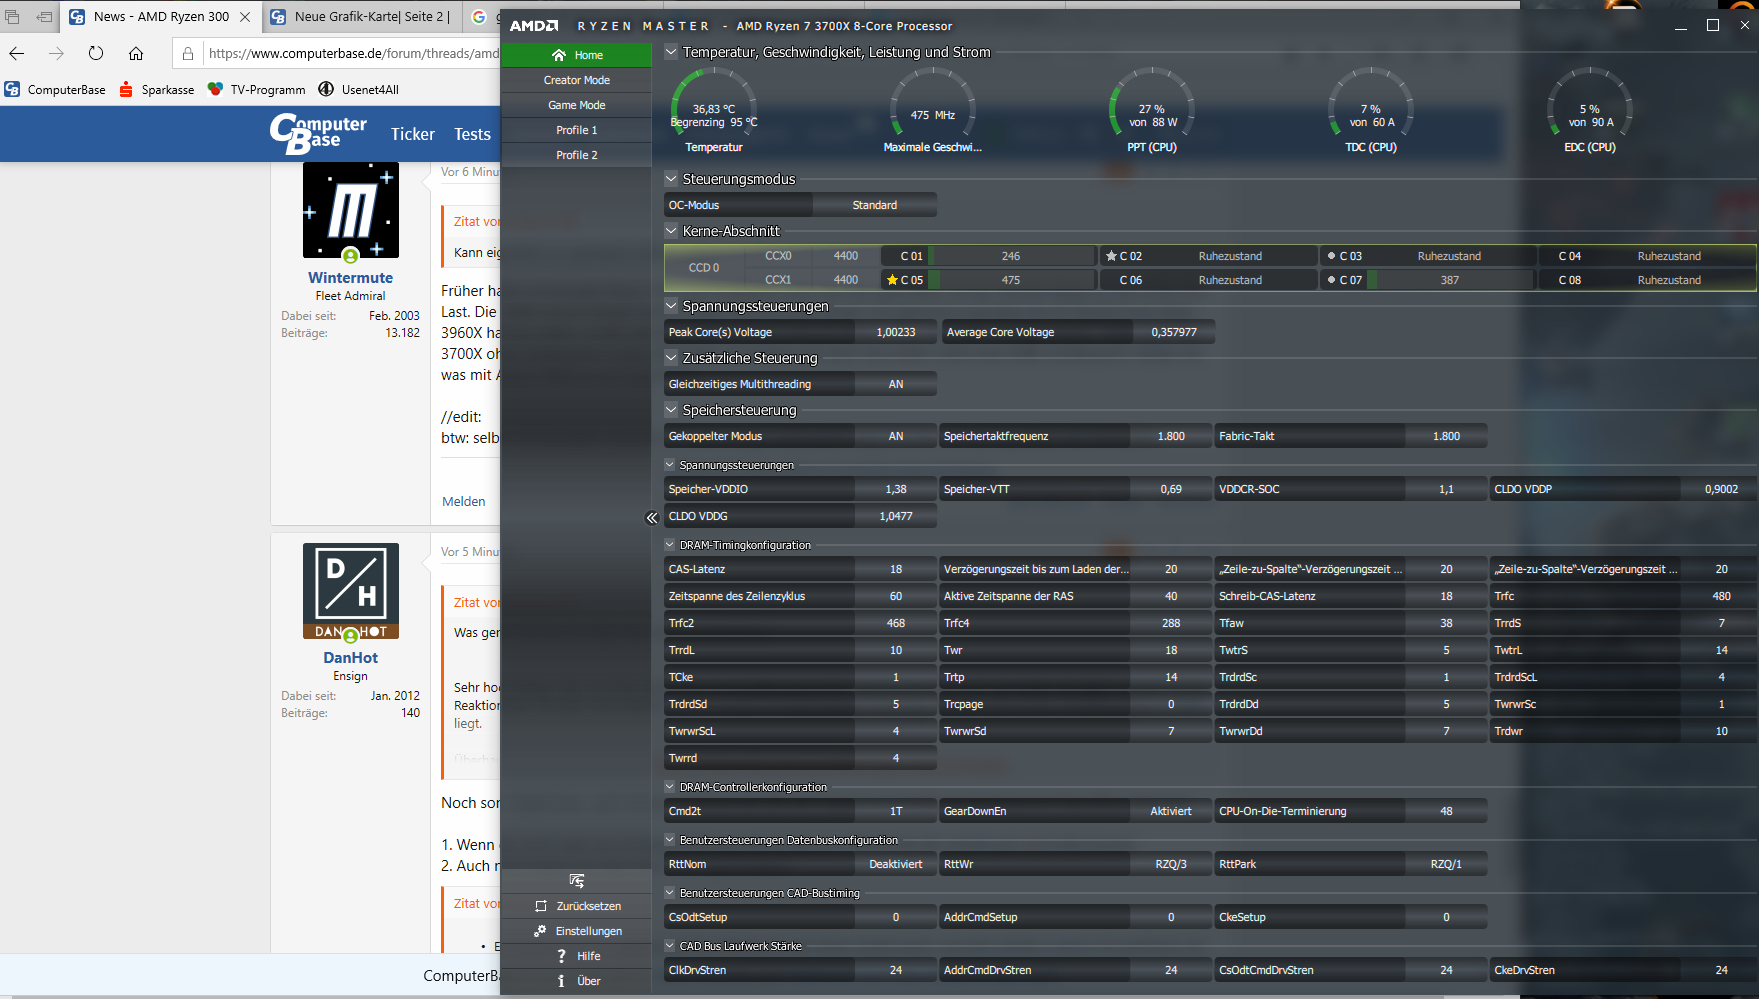Collapse Benutzersteuerungen CAD-Bustiming section
Image resolution: width=1759 pixels, height=999 pixels.
point(670,893)
